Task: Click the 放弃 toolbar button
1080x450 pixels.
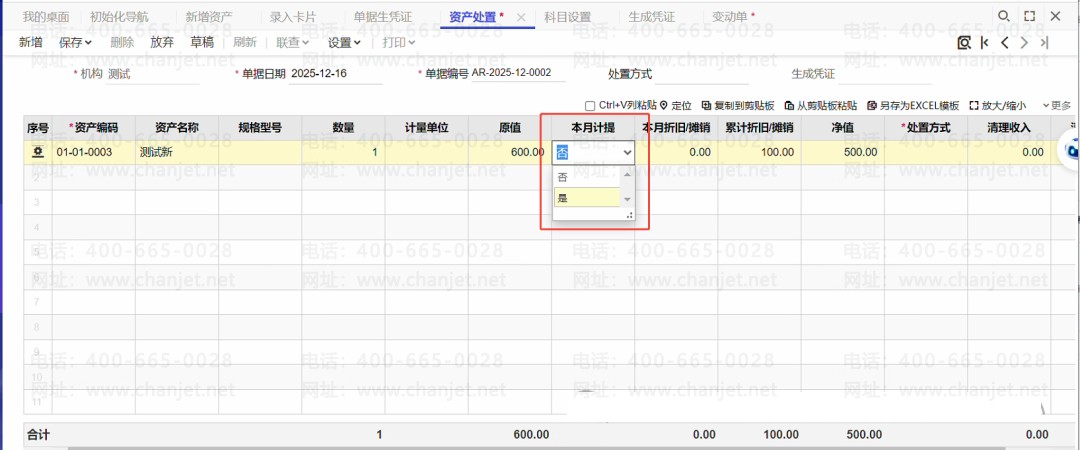Action: [162, 42]
